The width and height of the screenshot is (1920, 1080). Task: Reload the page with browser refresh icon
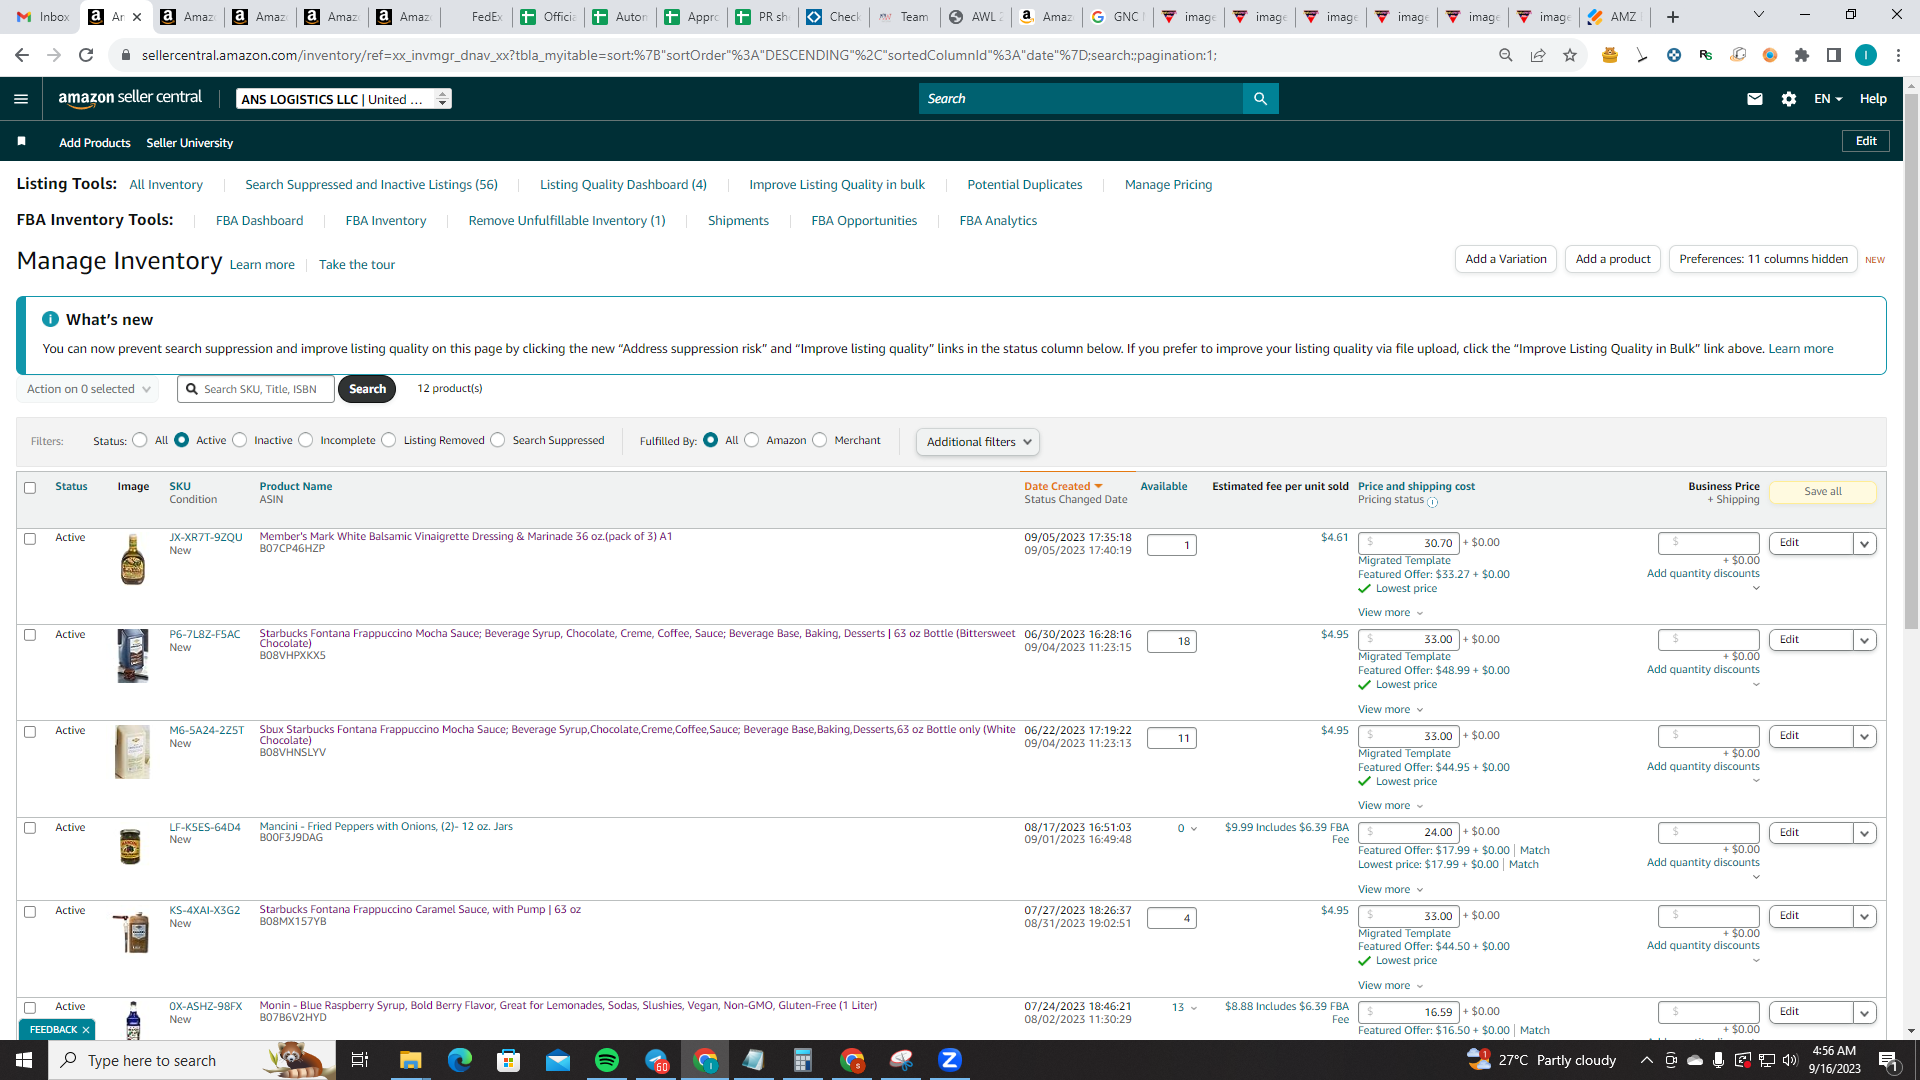[86, 55]
